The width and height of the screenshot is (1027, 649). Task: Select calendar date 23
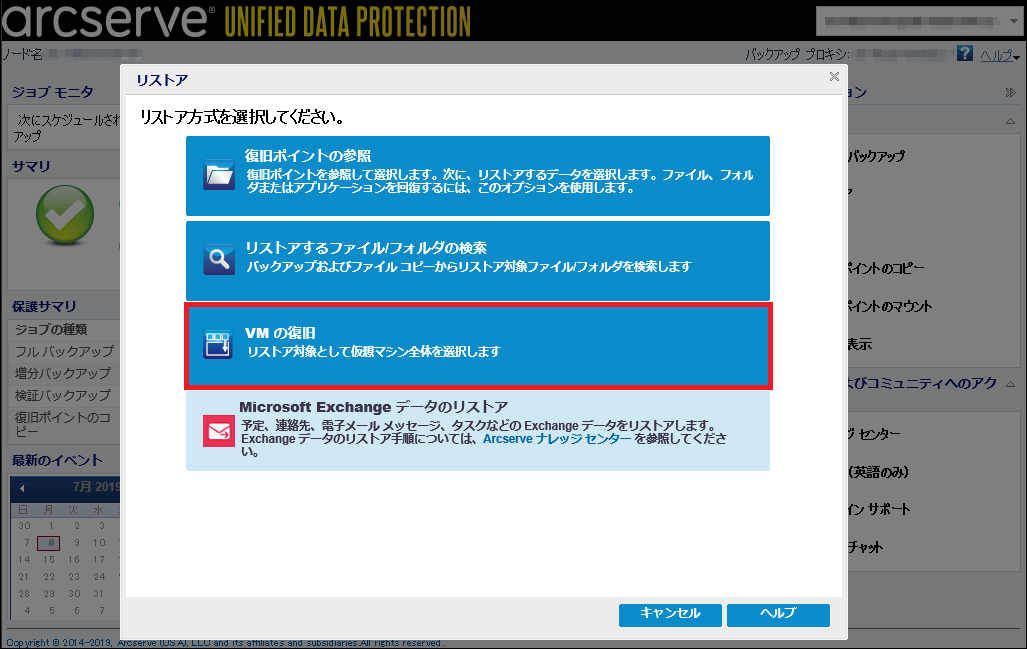point(74,577)
